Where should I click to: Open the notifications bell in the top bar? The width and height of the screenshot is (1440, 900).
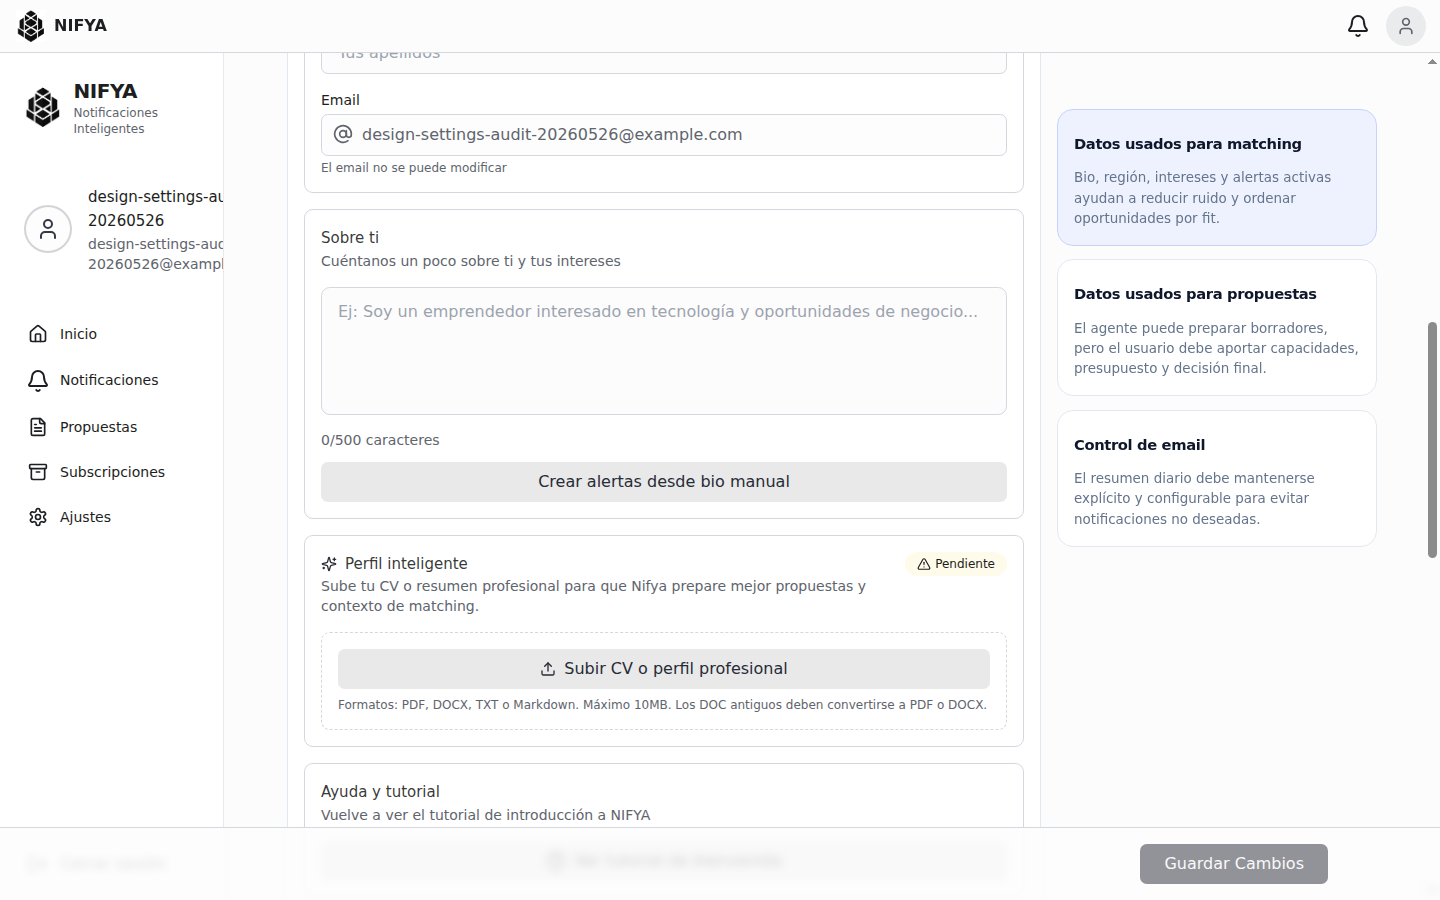click(1357, 26)
